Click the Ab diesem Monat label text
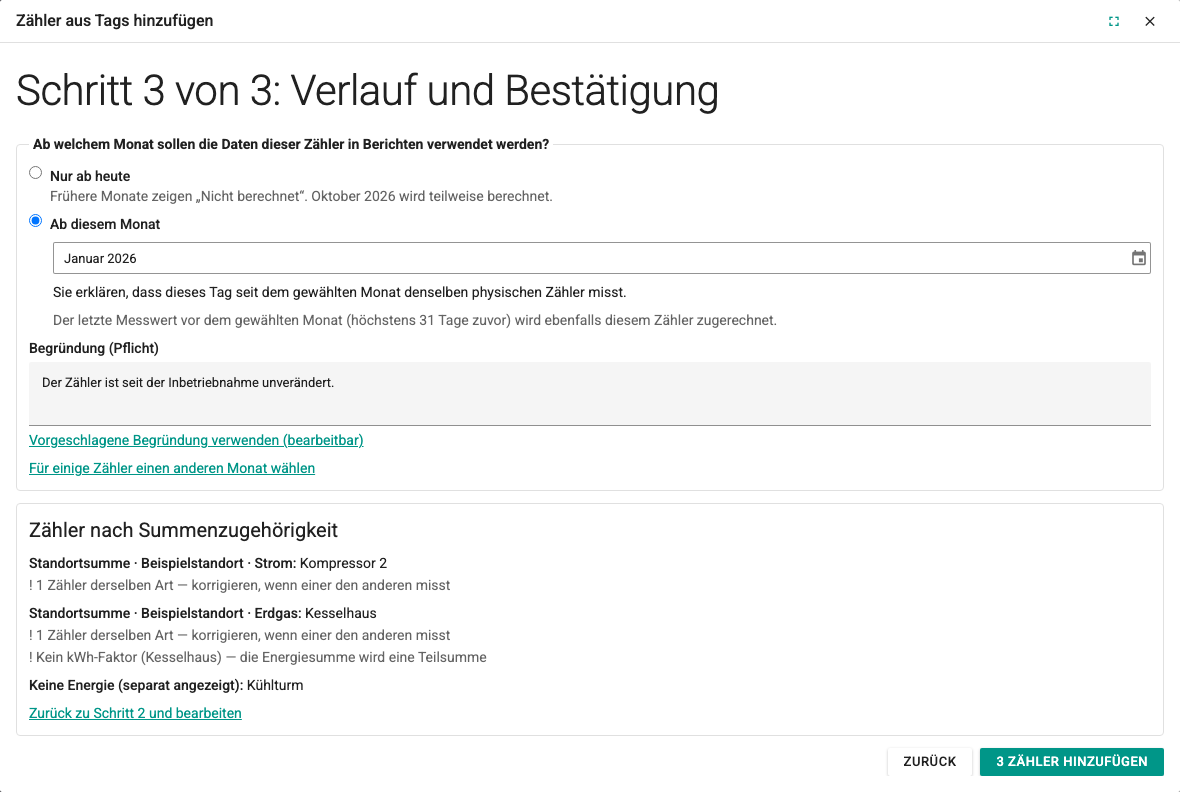 coord(105,224)
